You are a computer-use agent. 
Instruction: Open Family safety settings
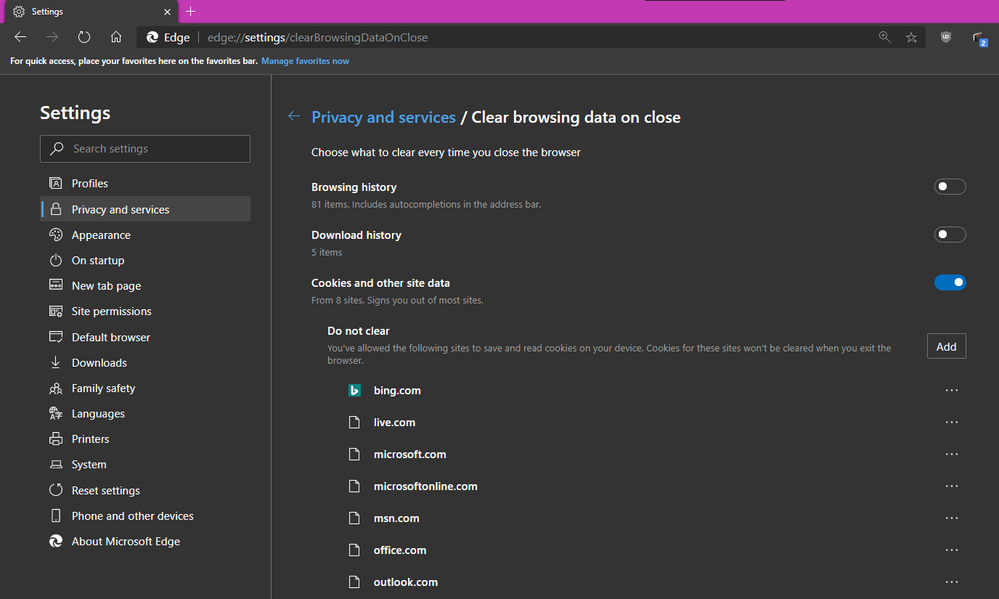click(145, 388)
